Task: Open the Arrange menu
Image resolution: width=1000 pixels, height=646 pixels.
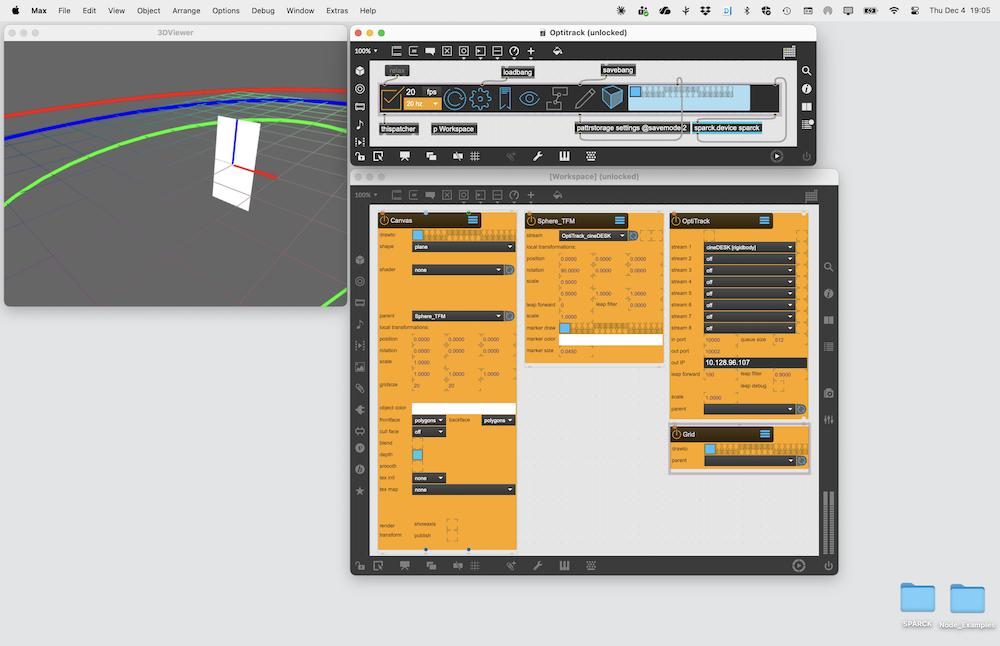Action: pos(186,10)
